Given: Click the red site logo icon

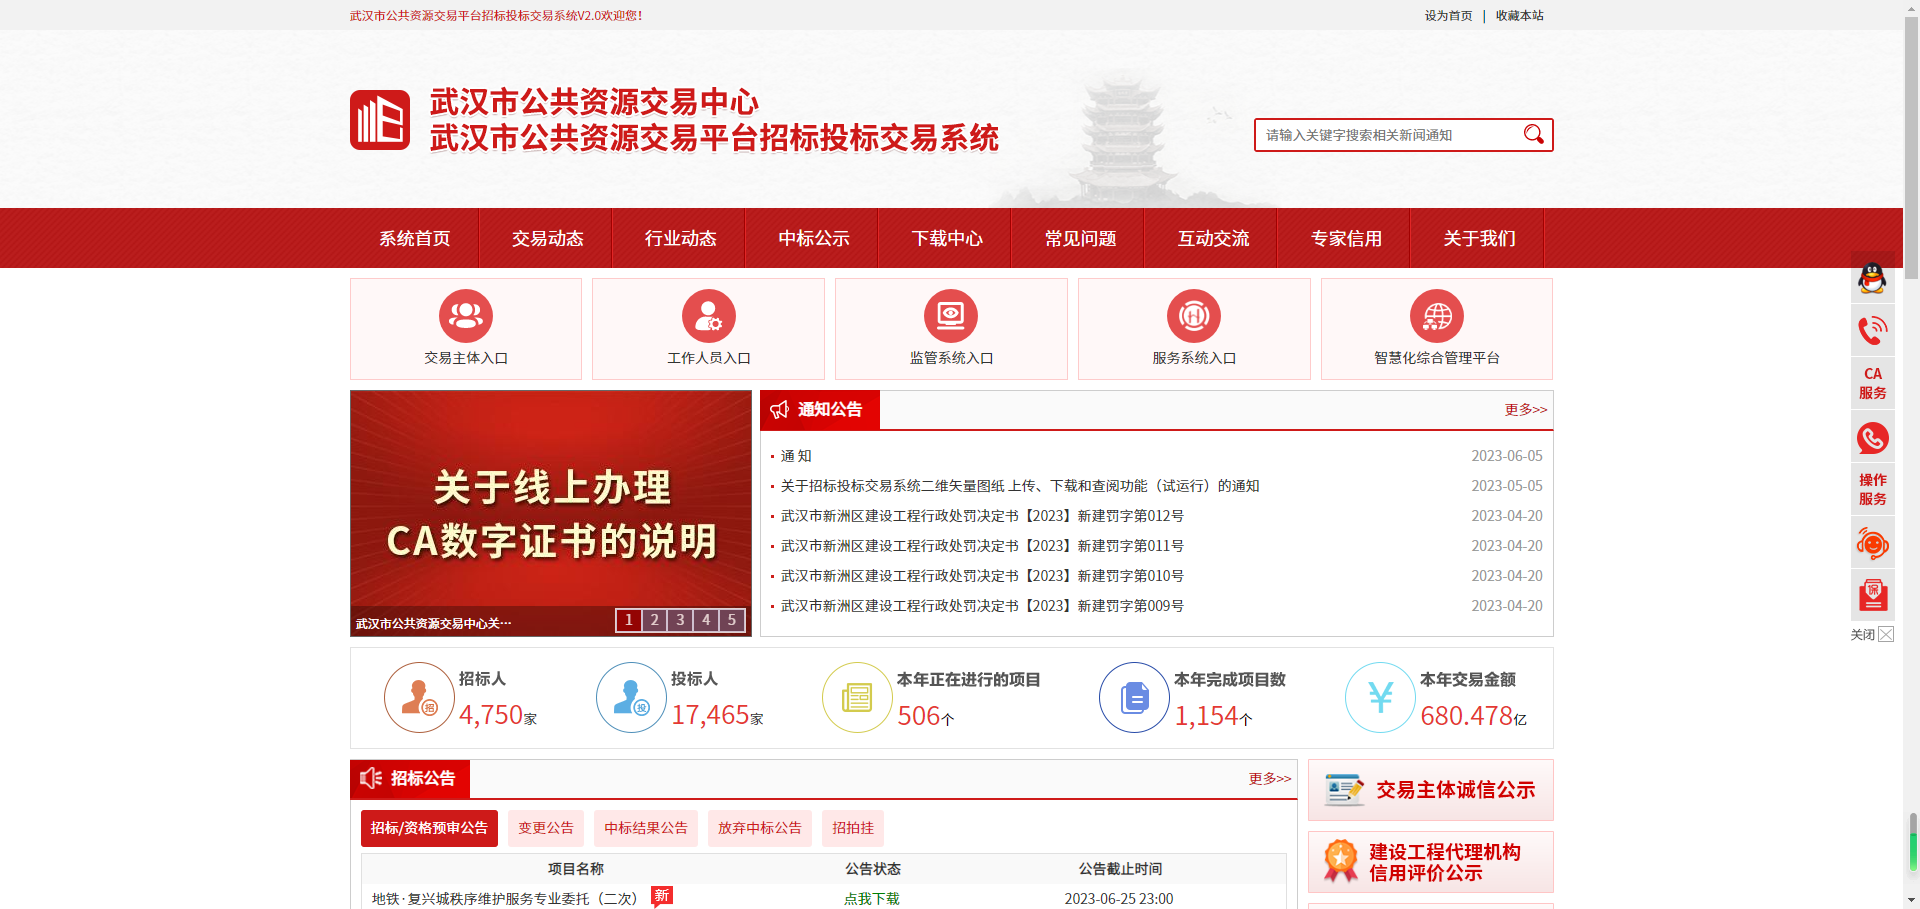Looking at the screenshot, I should coord(380,120).
